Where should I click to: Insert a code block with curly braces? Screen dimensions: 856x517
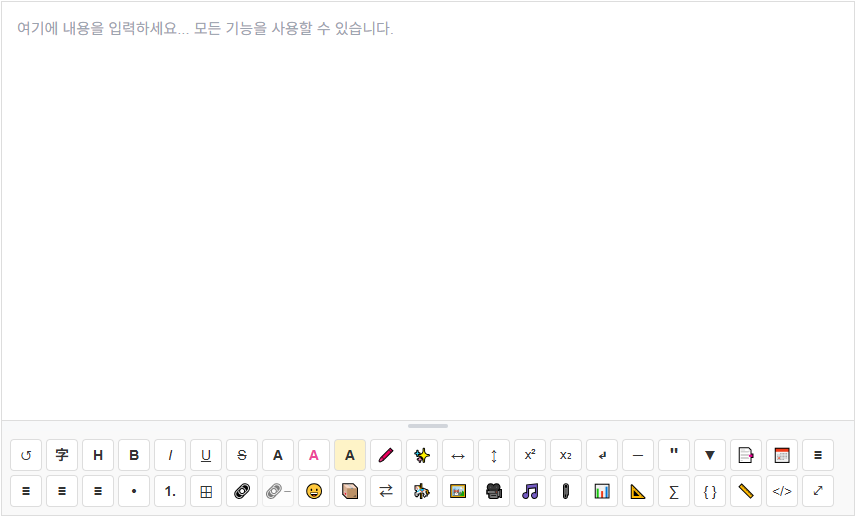[x=710, y=491]
